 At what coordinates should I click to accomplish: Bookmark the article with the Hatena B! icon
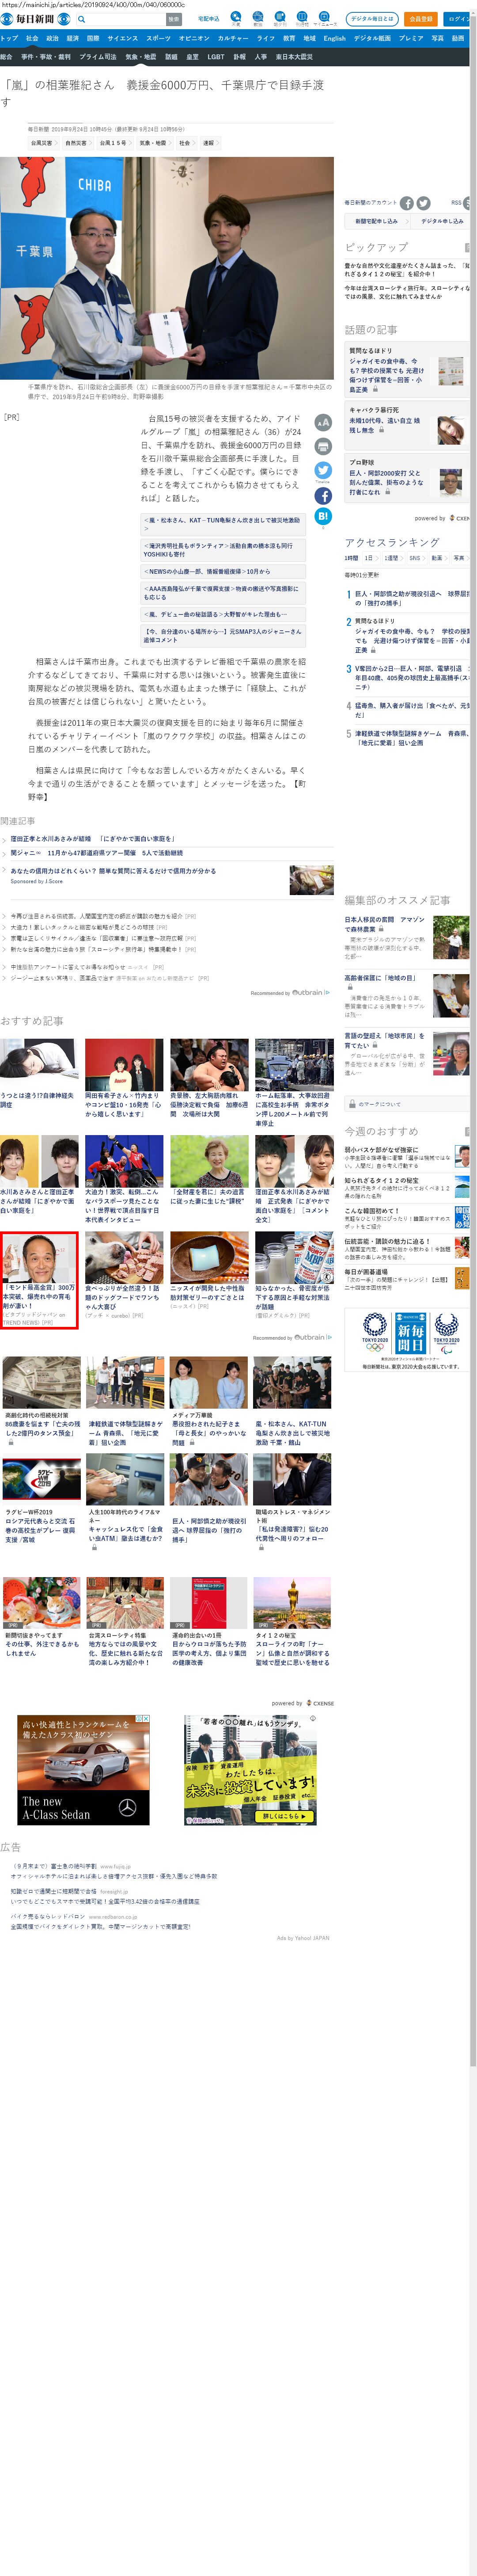coord(323,516)
